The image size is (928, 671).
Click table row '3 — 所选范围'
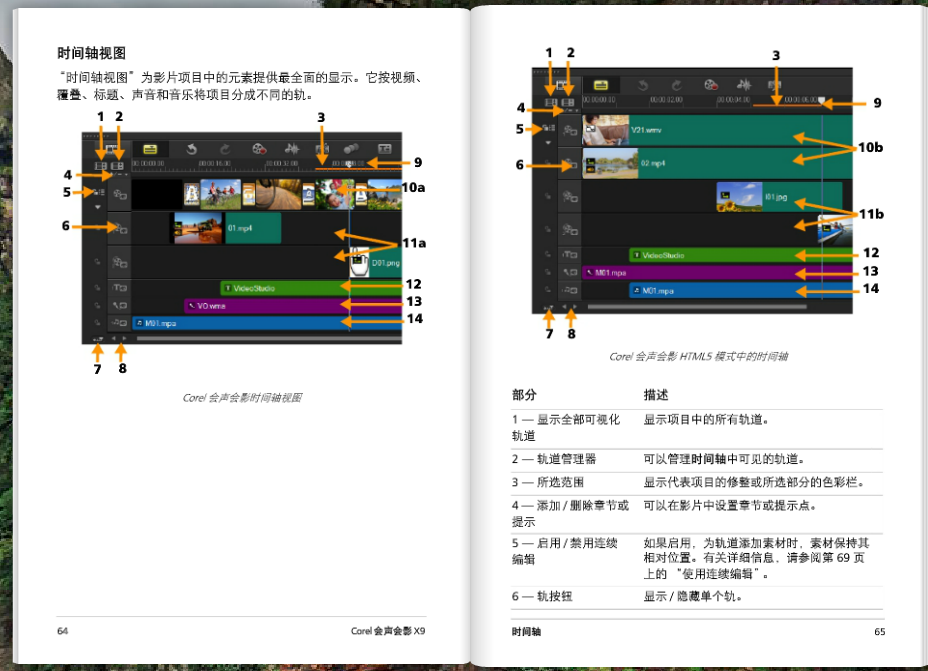[x=697, y=482]
